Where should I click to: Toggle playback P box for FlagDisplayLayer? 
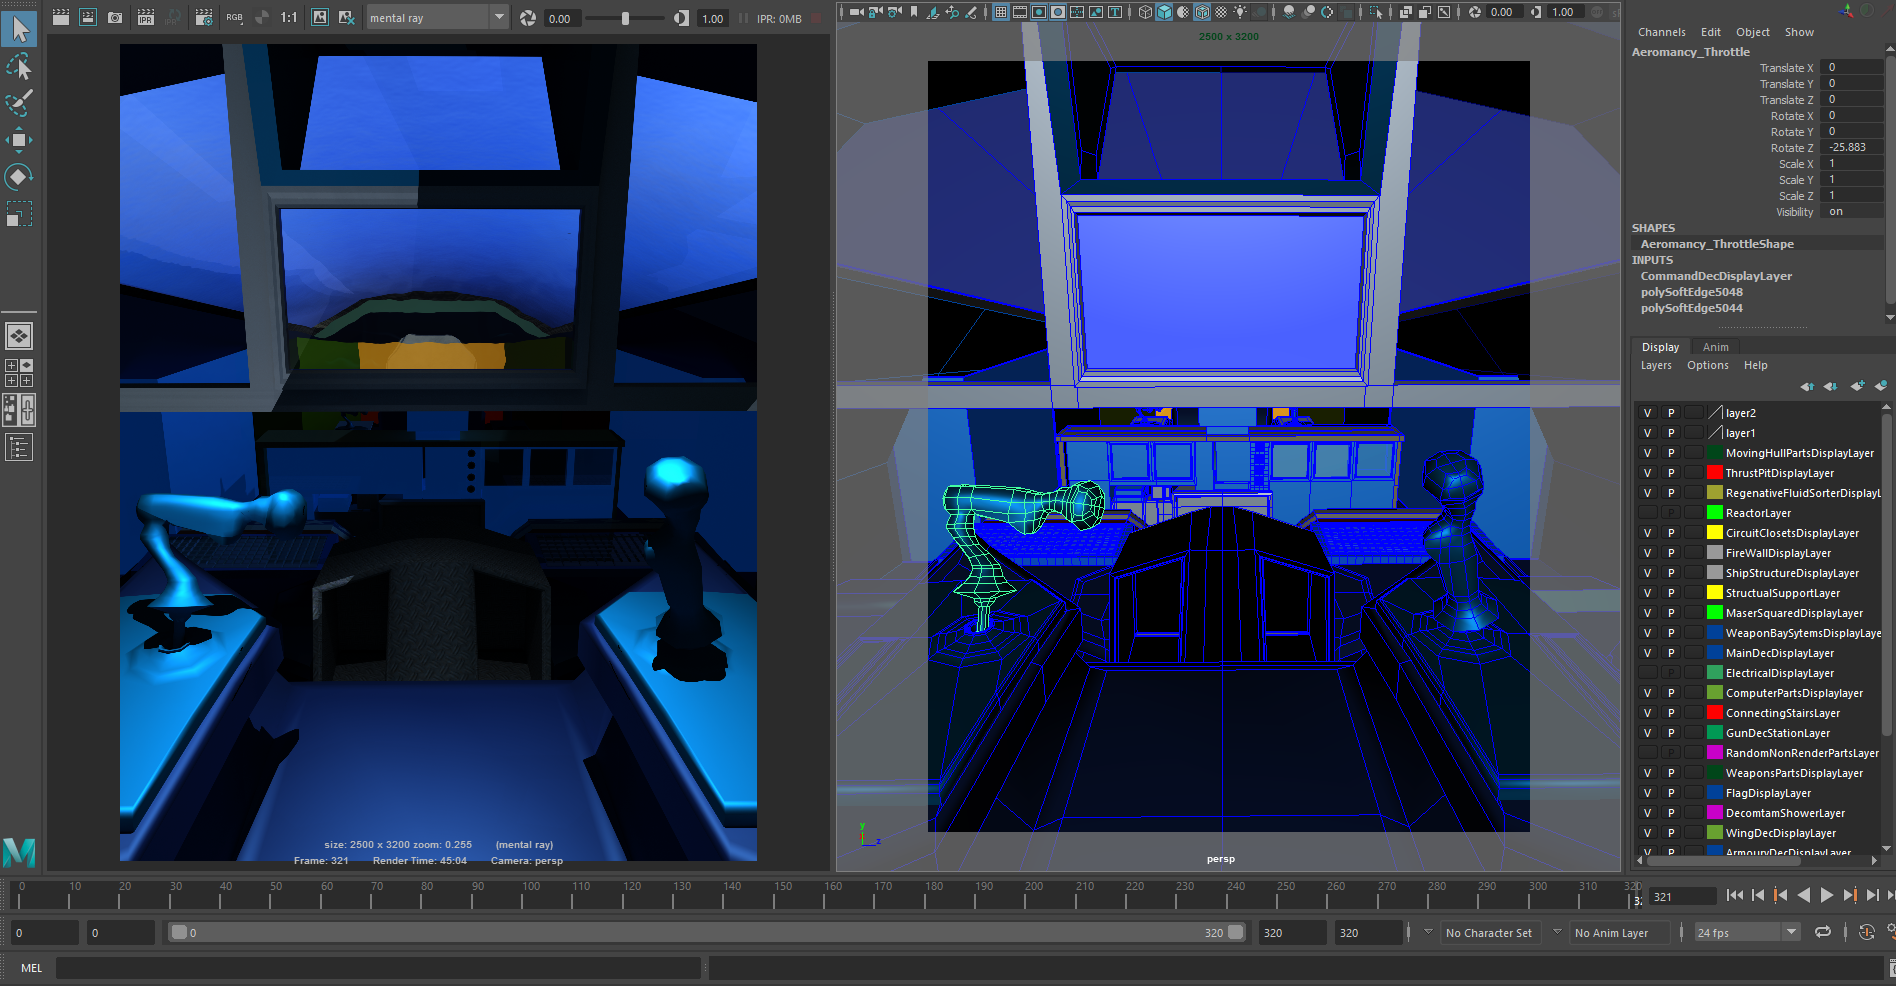tap(1670, 793)
